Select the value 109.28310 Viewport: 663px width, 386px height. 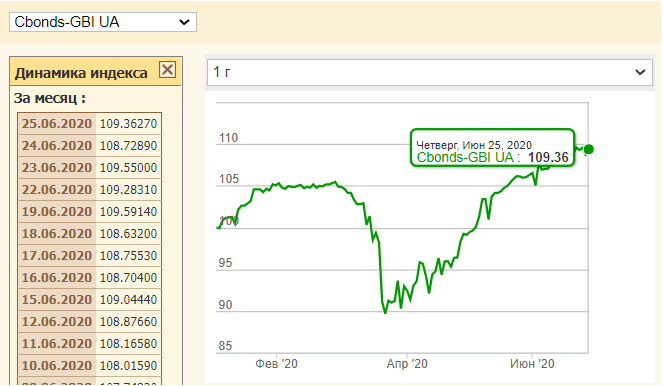129,189
